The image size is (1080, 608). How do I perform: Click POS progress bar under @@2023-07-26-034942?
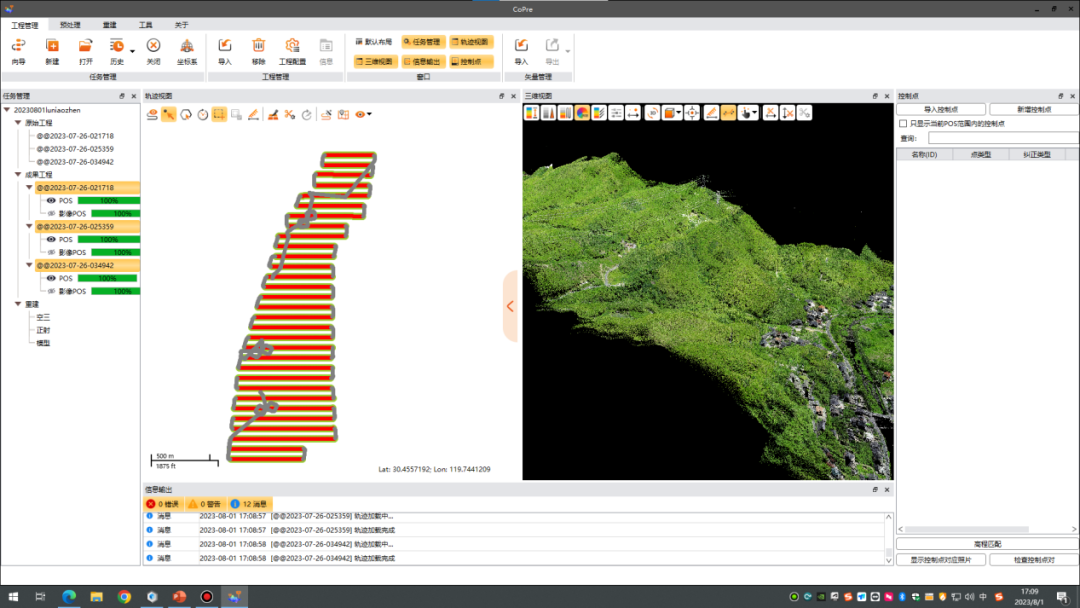tap(107, 278)
